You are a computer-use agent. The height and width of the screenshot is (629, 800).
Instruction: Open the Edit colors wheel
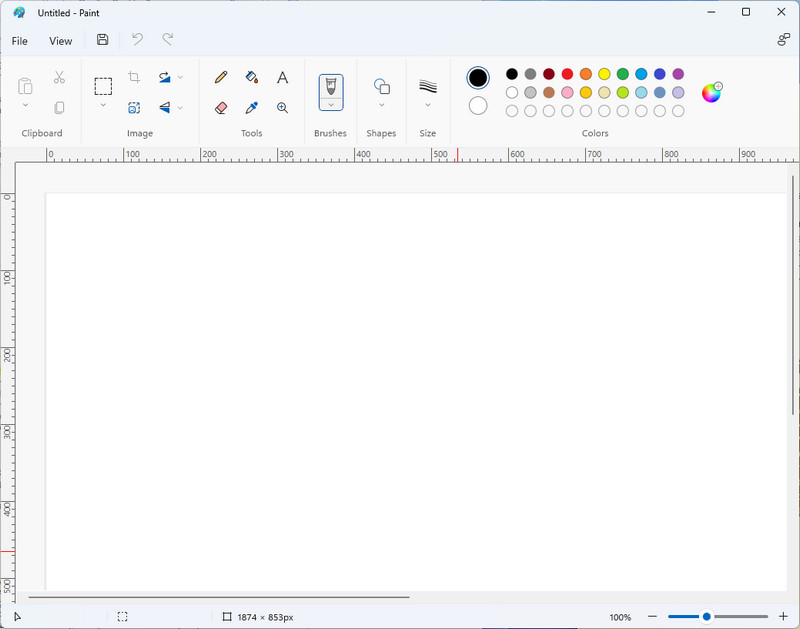coord(711,93)
